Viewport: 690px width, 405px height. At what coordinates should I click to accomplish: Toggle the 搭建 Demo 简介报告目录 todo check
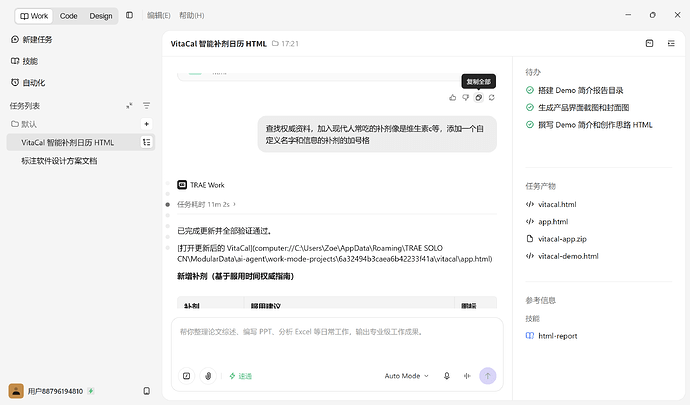pos(530,90)
